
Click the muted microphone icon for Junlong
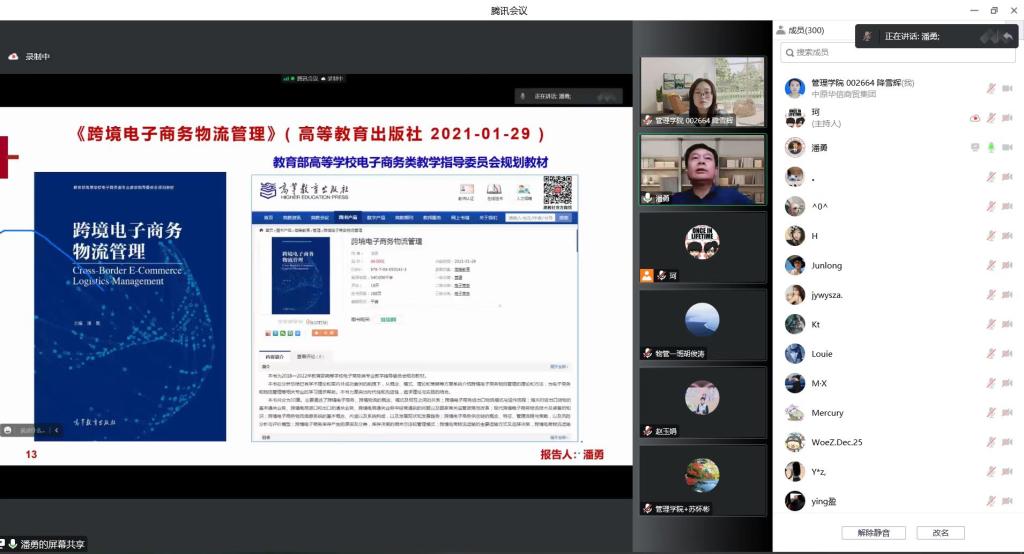991,265
